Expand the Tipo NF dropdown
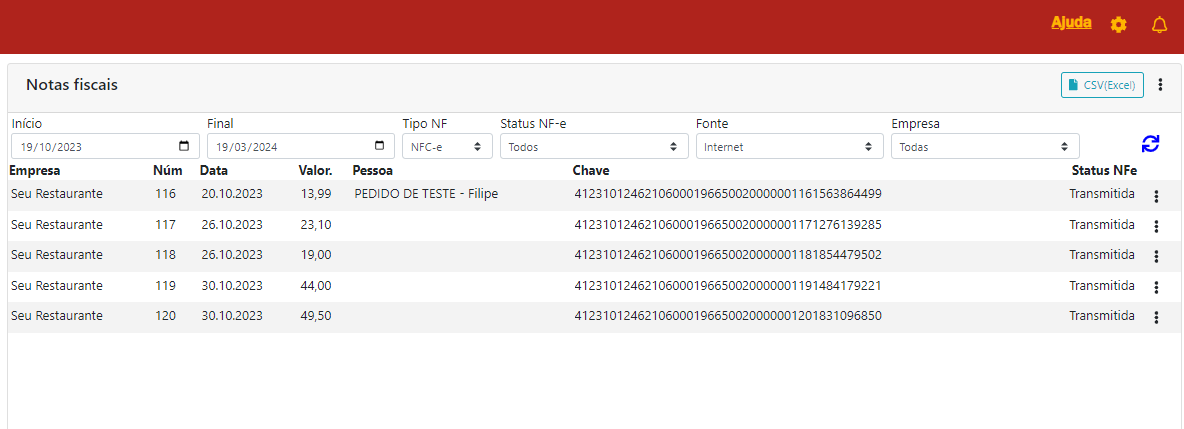 pos(447,147)
